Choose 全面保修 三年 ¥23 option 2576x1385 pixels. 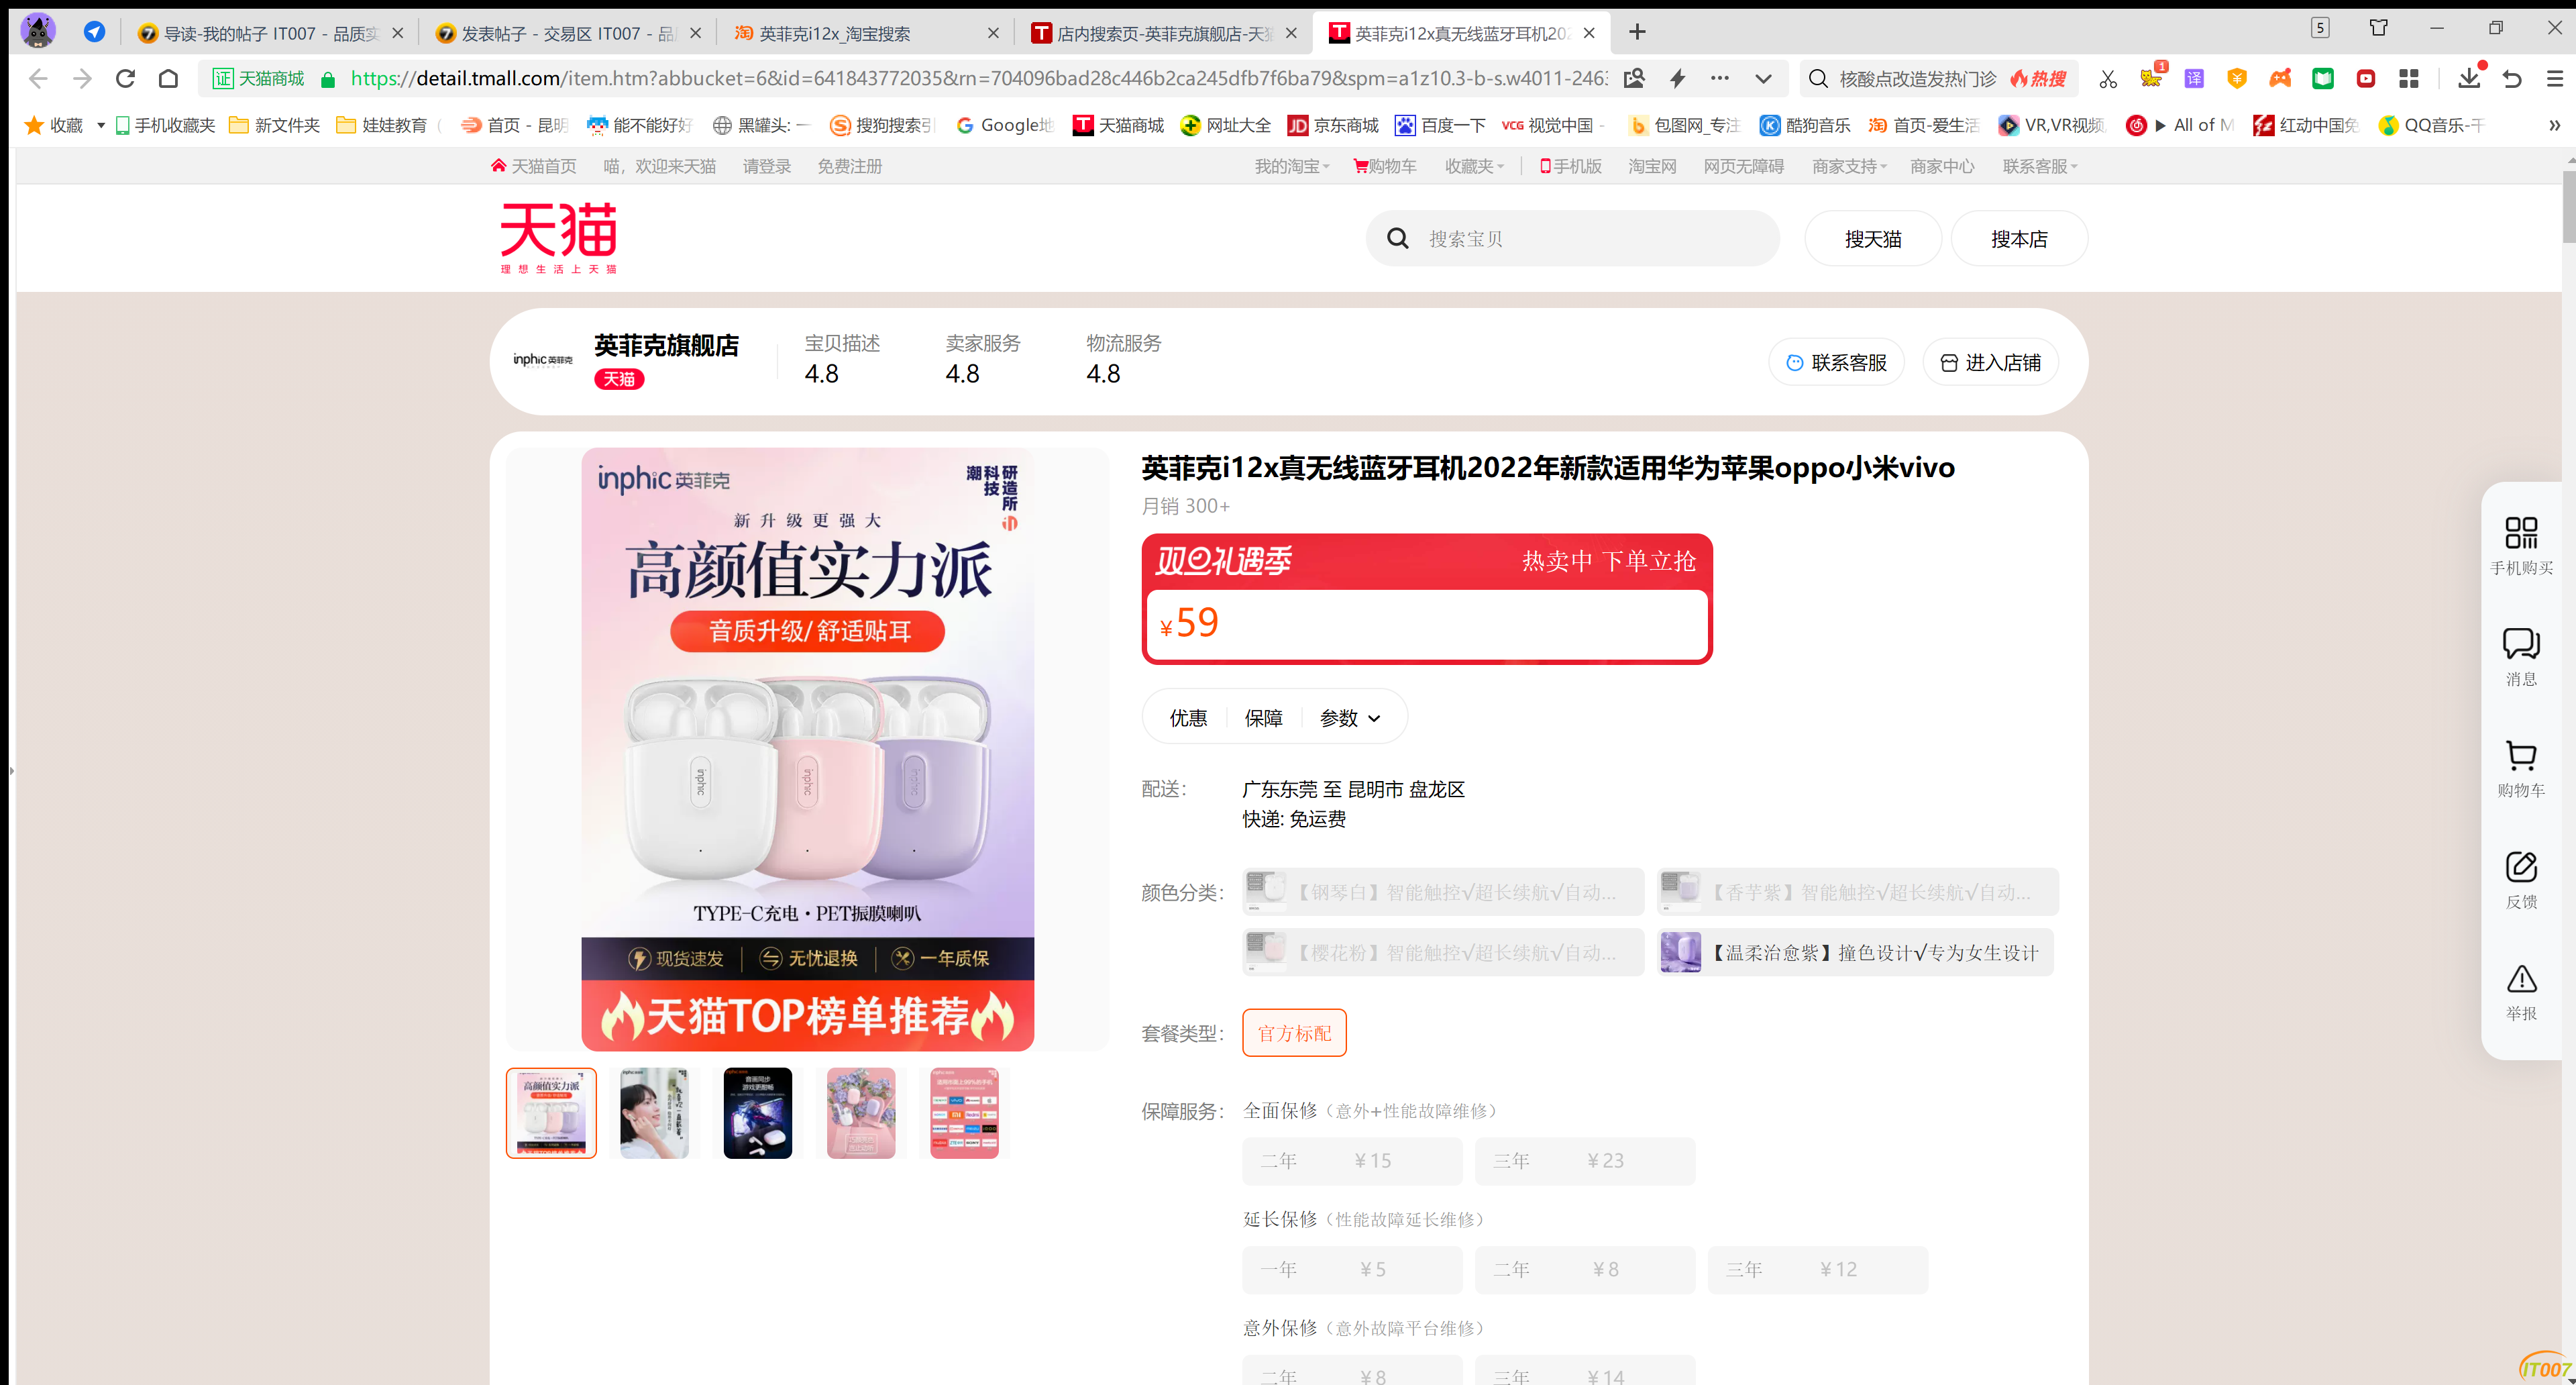coord(1585,1160)
